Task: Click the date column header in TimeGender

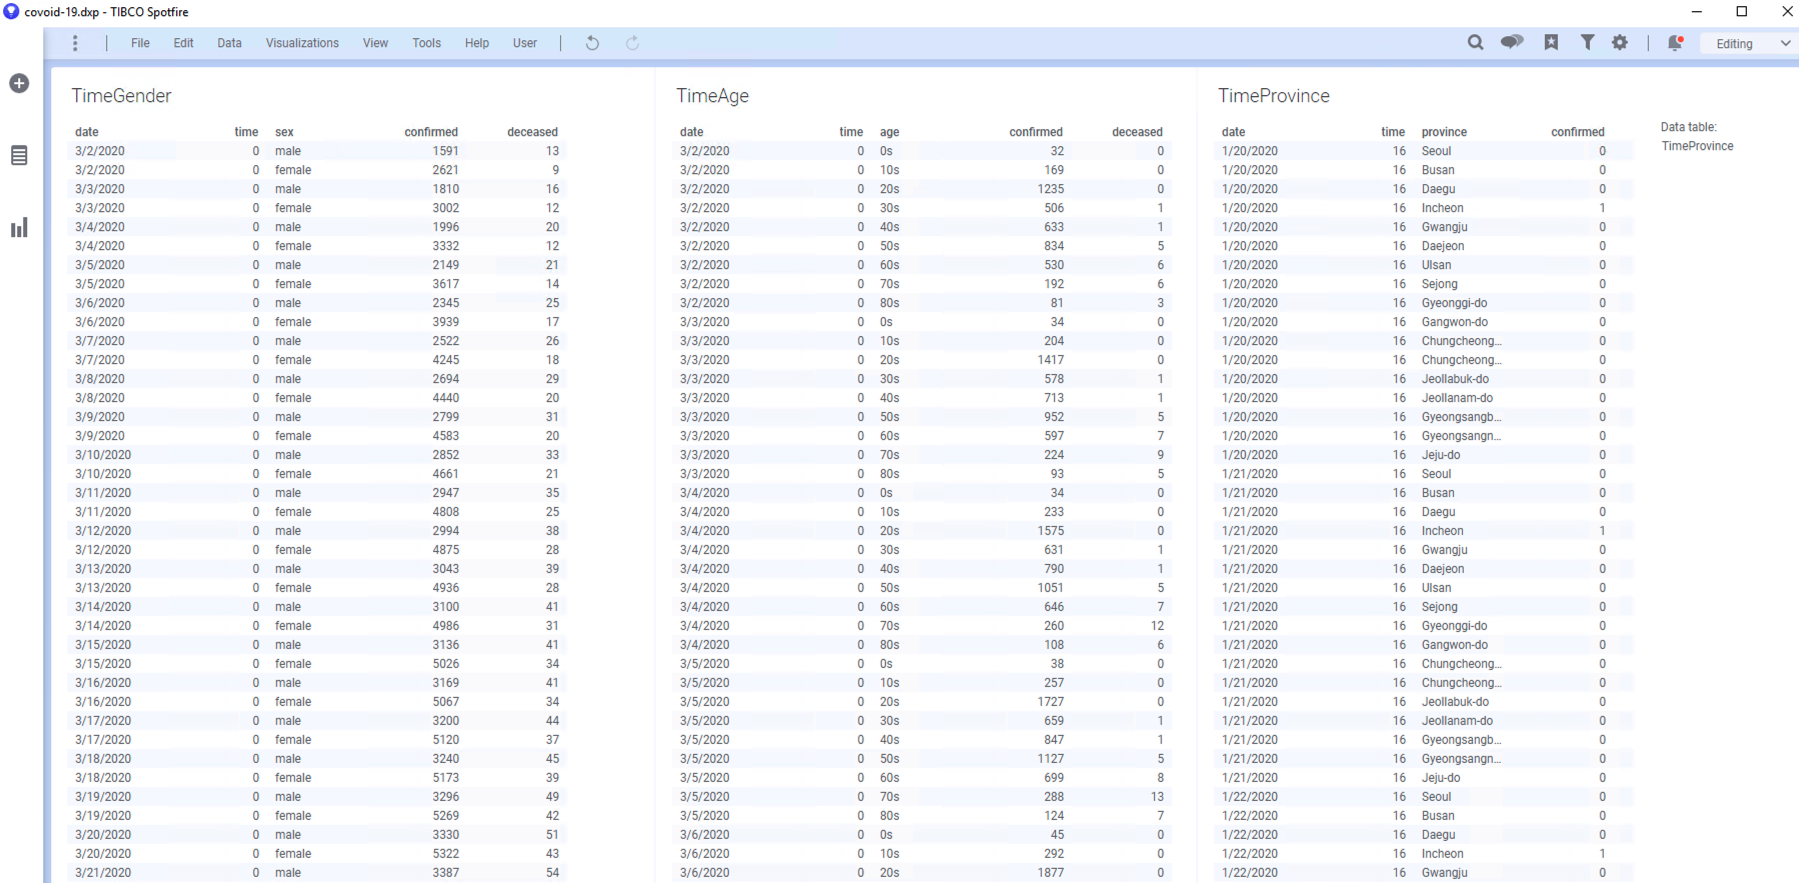Action: [x=87, y=132]
